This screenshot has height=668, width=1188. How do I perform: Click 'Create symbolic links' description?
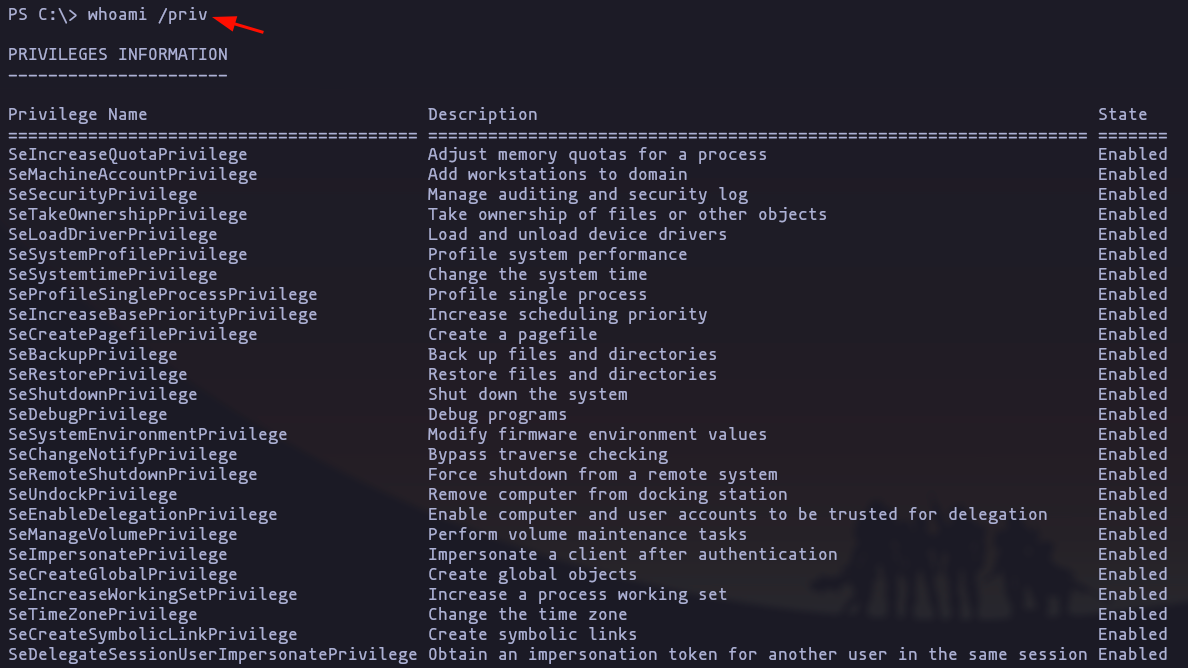(532, 635)
